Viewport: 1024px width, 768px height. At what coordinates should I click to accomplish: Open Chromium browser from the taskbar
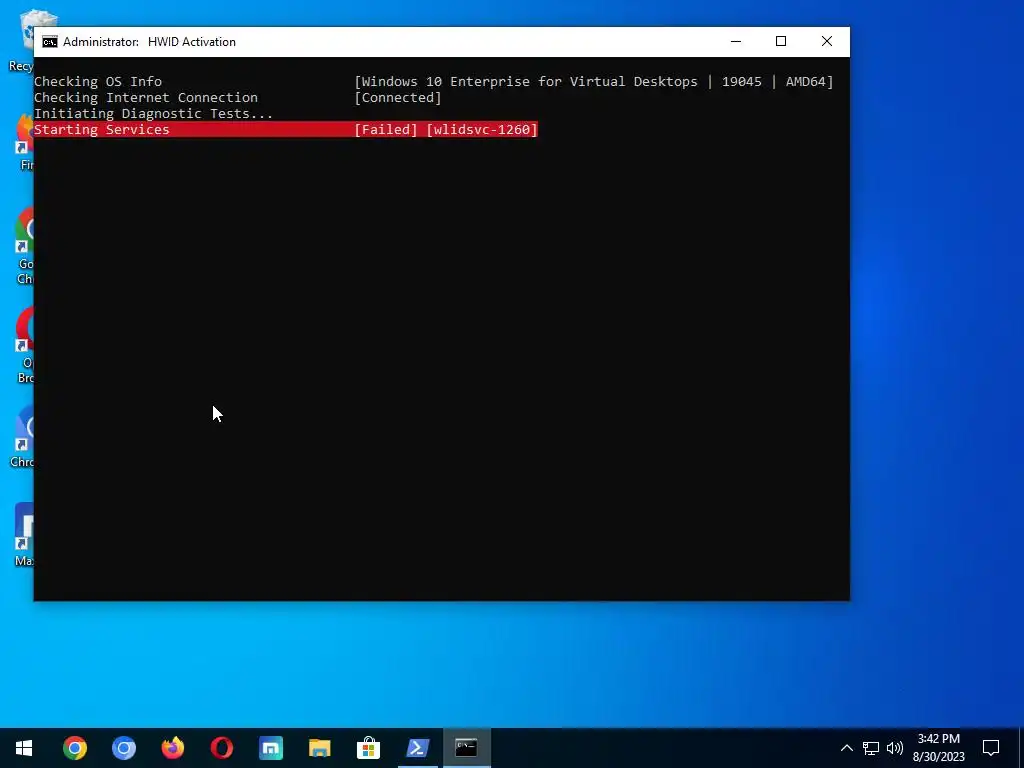(x=123, y=748)
